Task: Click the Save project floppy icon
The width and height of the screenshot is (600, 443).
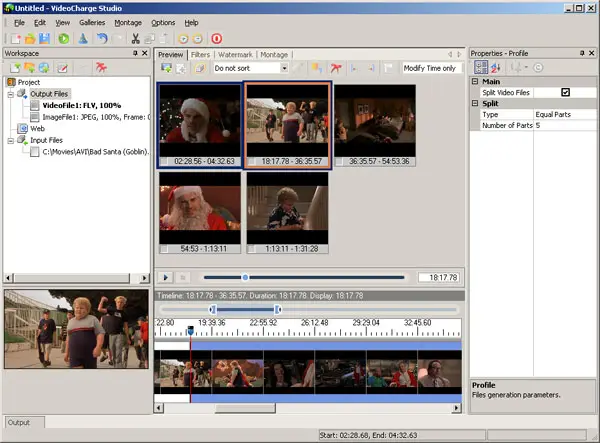Action: (x=42, y=38)
